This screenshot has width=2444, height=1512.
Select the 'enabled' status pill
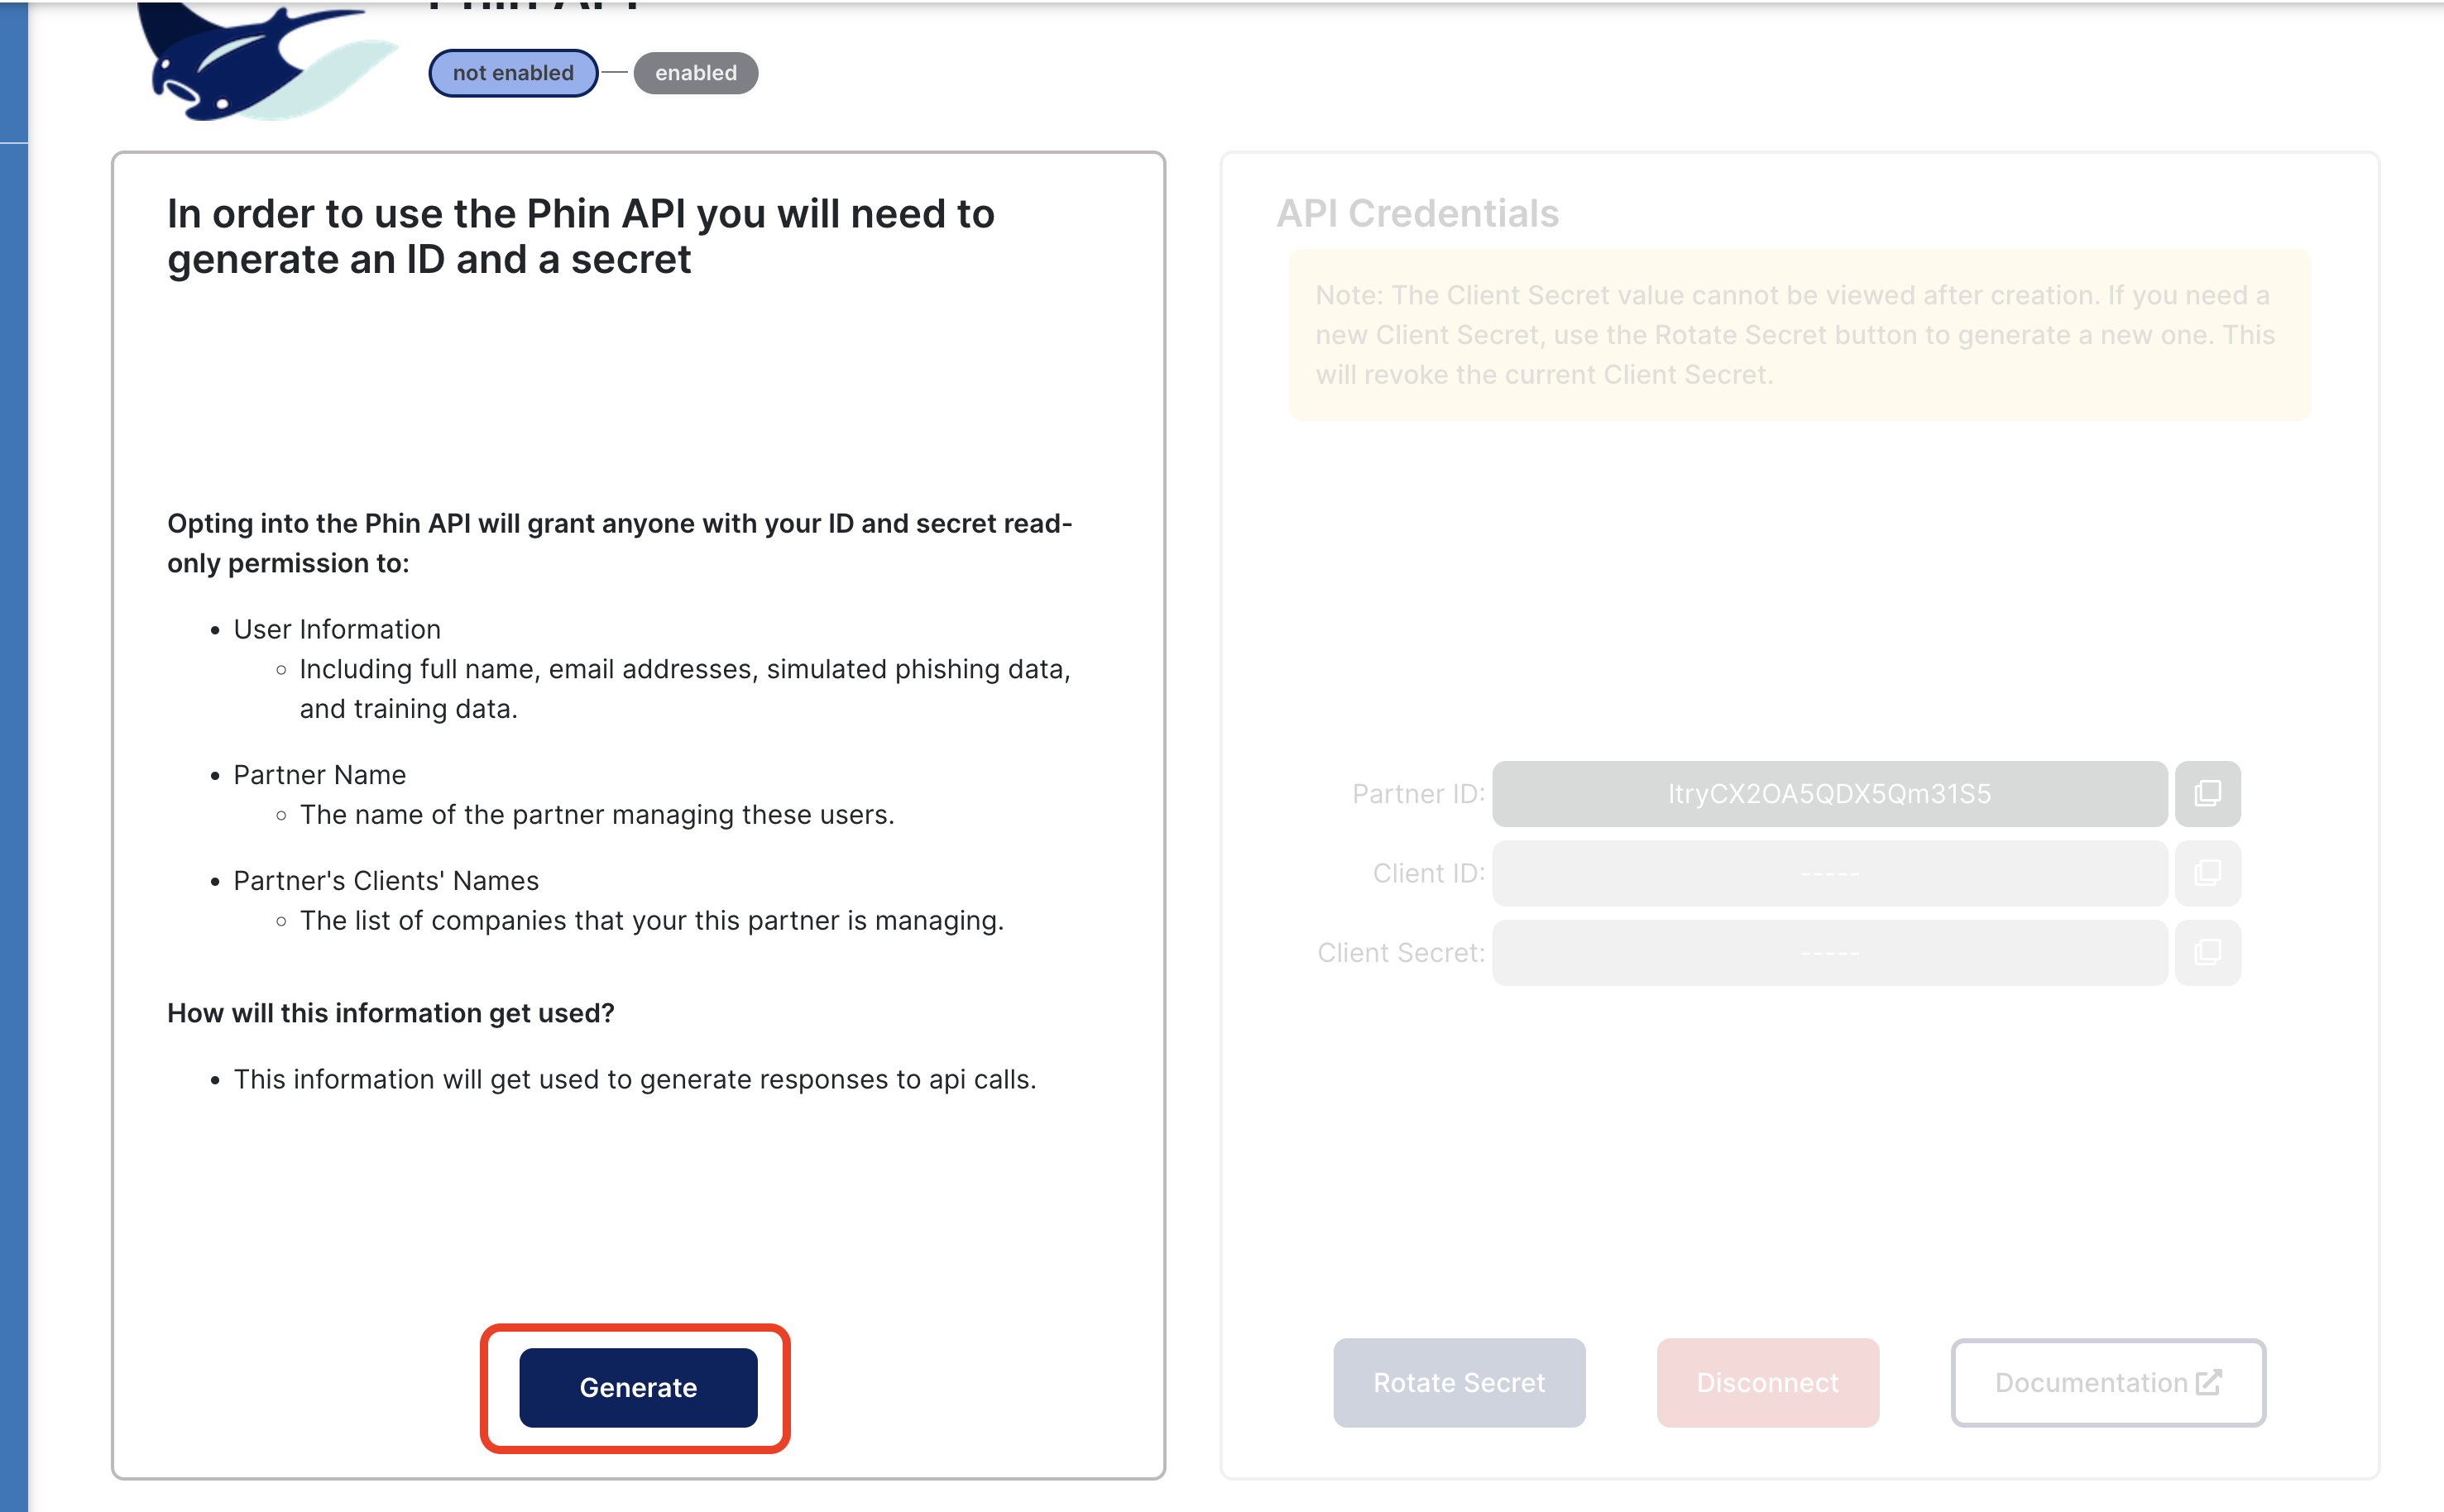click(x=696, y=73)
